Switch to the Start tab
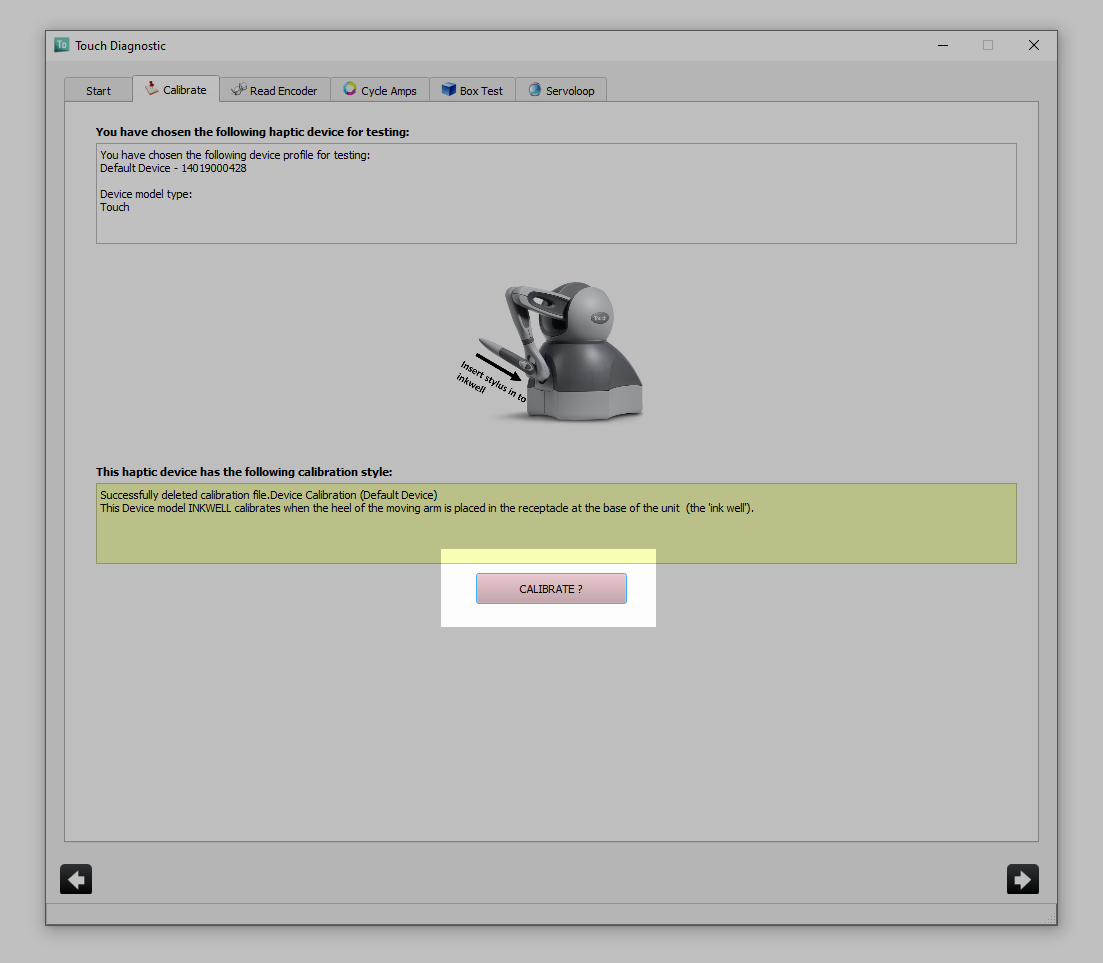 pyautogui.click(x=98, y=90)
